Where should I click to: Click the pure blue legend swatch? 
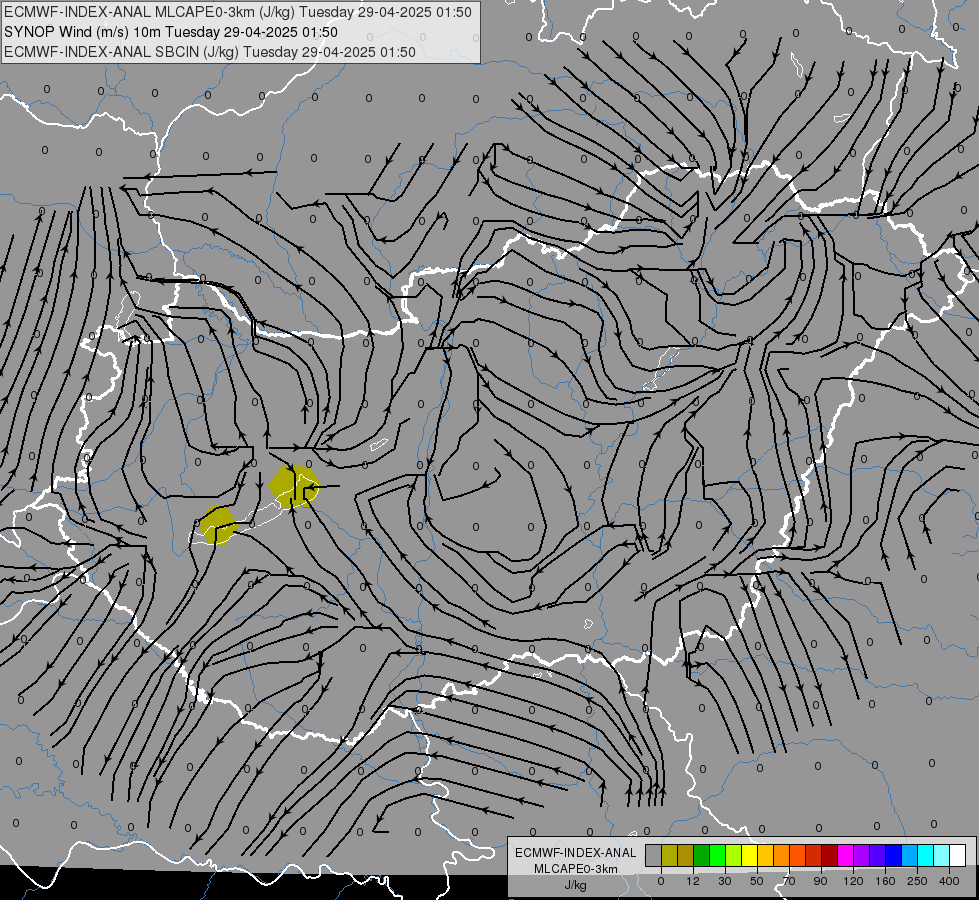(894, 855)
